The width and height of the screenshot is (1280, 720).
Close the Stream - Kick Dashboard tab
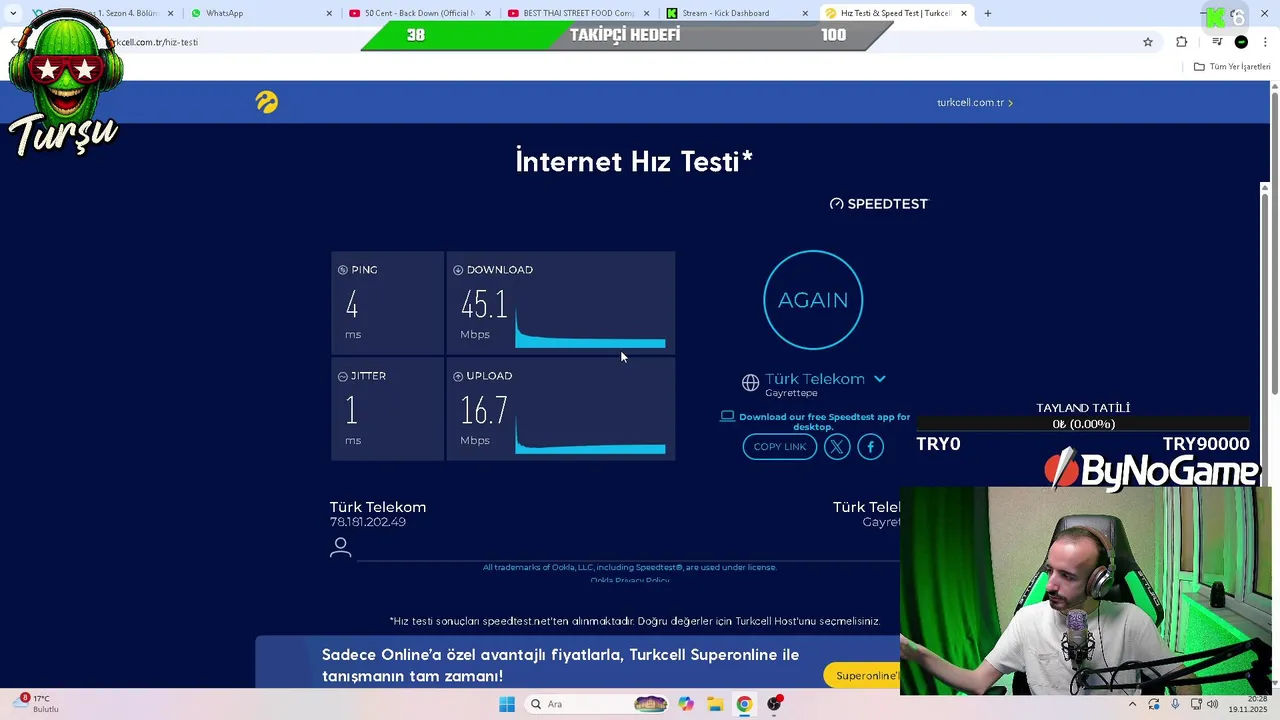tap(805, 13)
